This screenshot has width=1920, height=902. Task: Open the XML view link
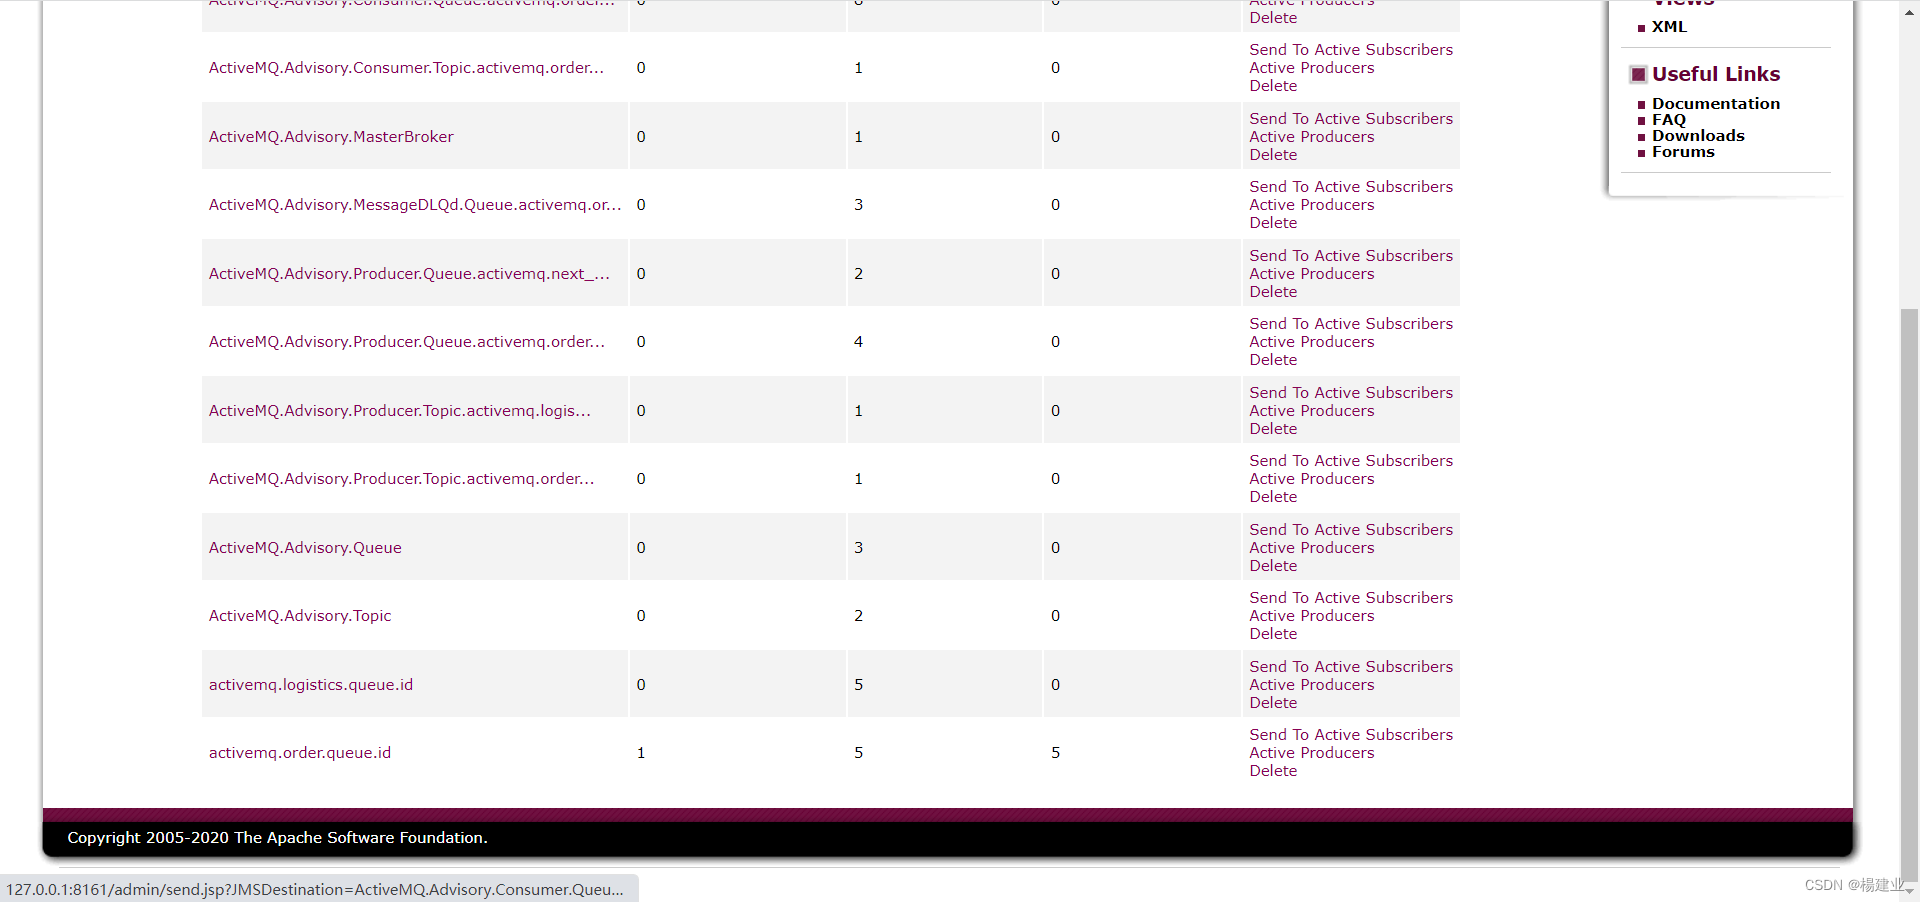coord(1669,27)
